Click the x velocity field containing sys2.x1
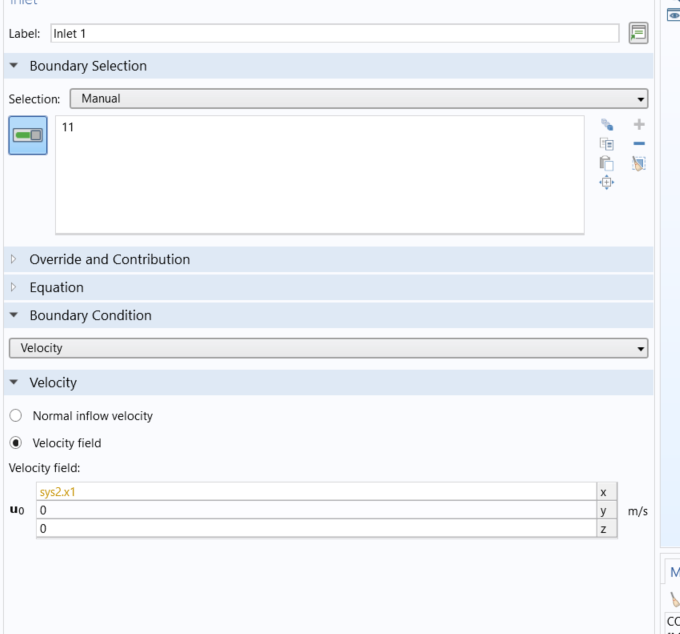The image size is (680, 634). click(315, 492)
